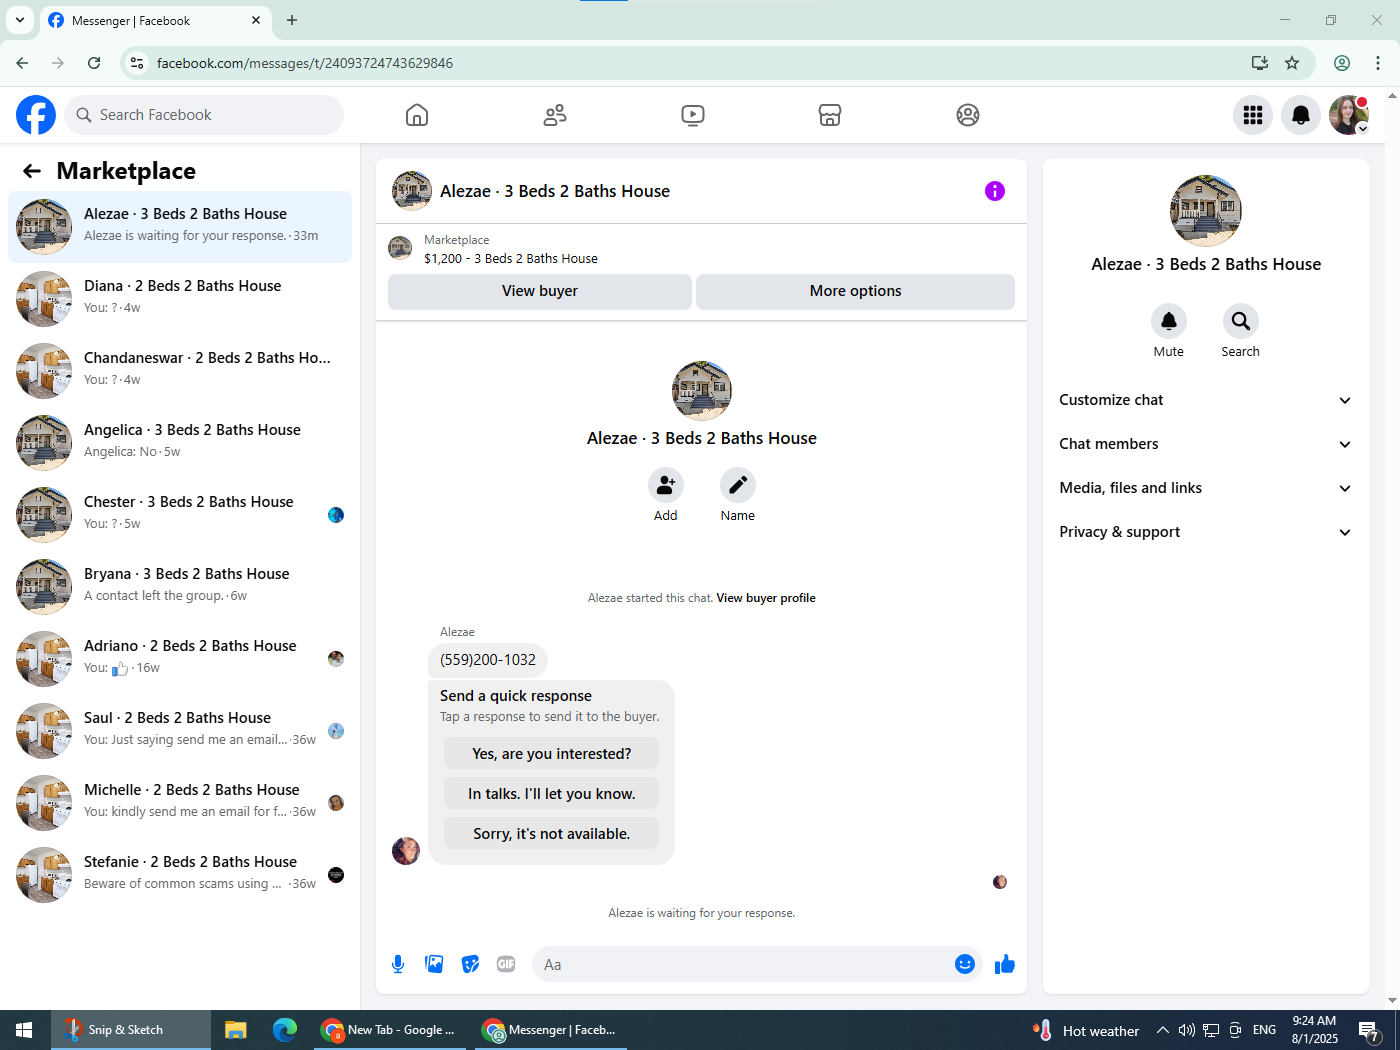This screenshot has height=1050, width=1400.
Task: Choose a GIF icon
Action: pos(506,964)
